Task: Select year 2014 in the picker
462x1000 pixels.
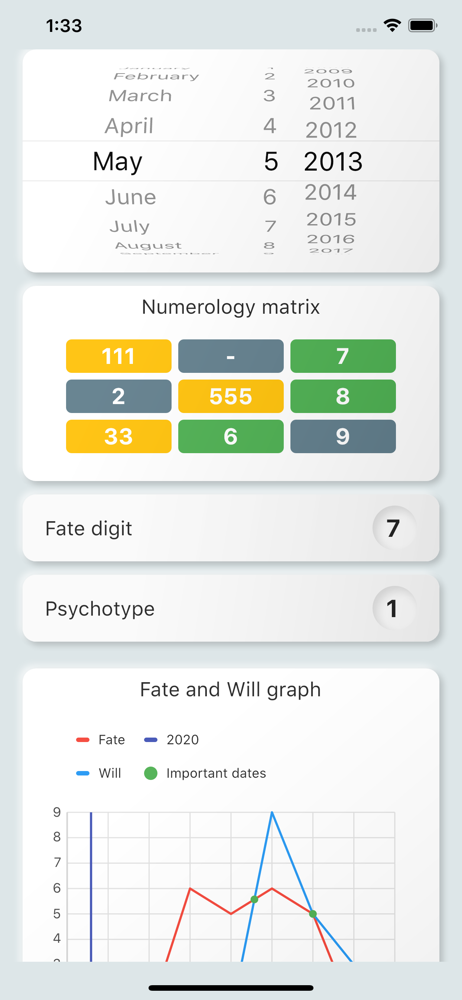Action: click(331, 192)
